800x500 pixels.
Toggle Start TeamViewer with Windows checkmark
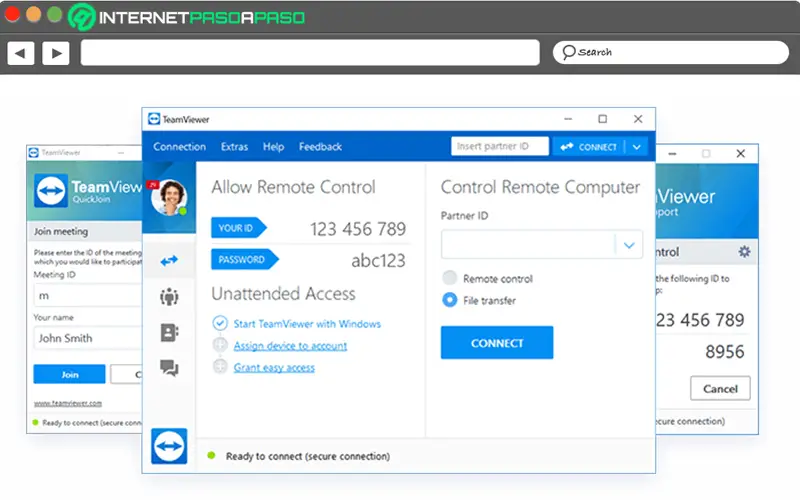click(x=220, y=323)
